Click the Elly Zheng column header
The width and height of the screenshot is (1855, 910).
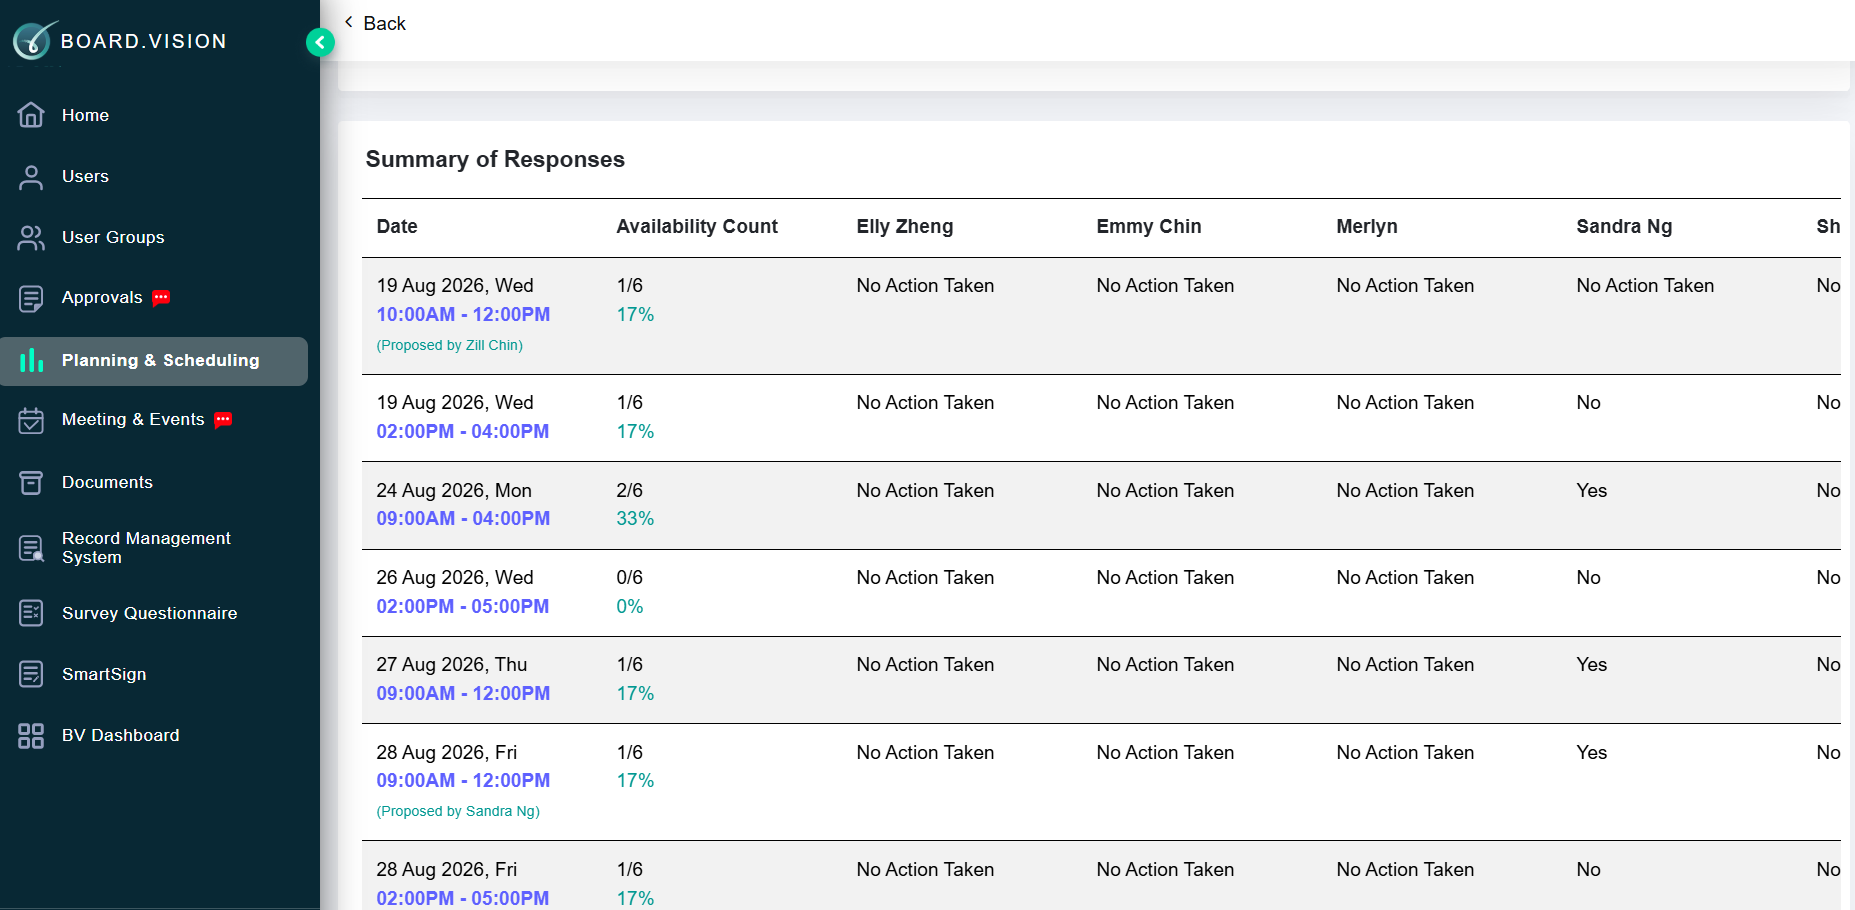(905, 227)
